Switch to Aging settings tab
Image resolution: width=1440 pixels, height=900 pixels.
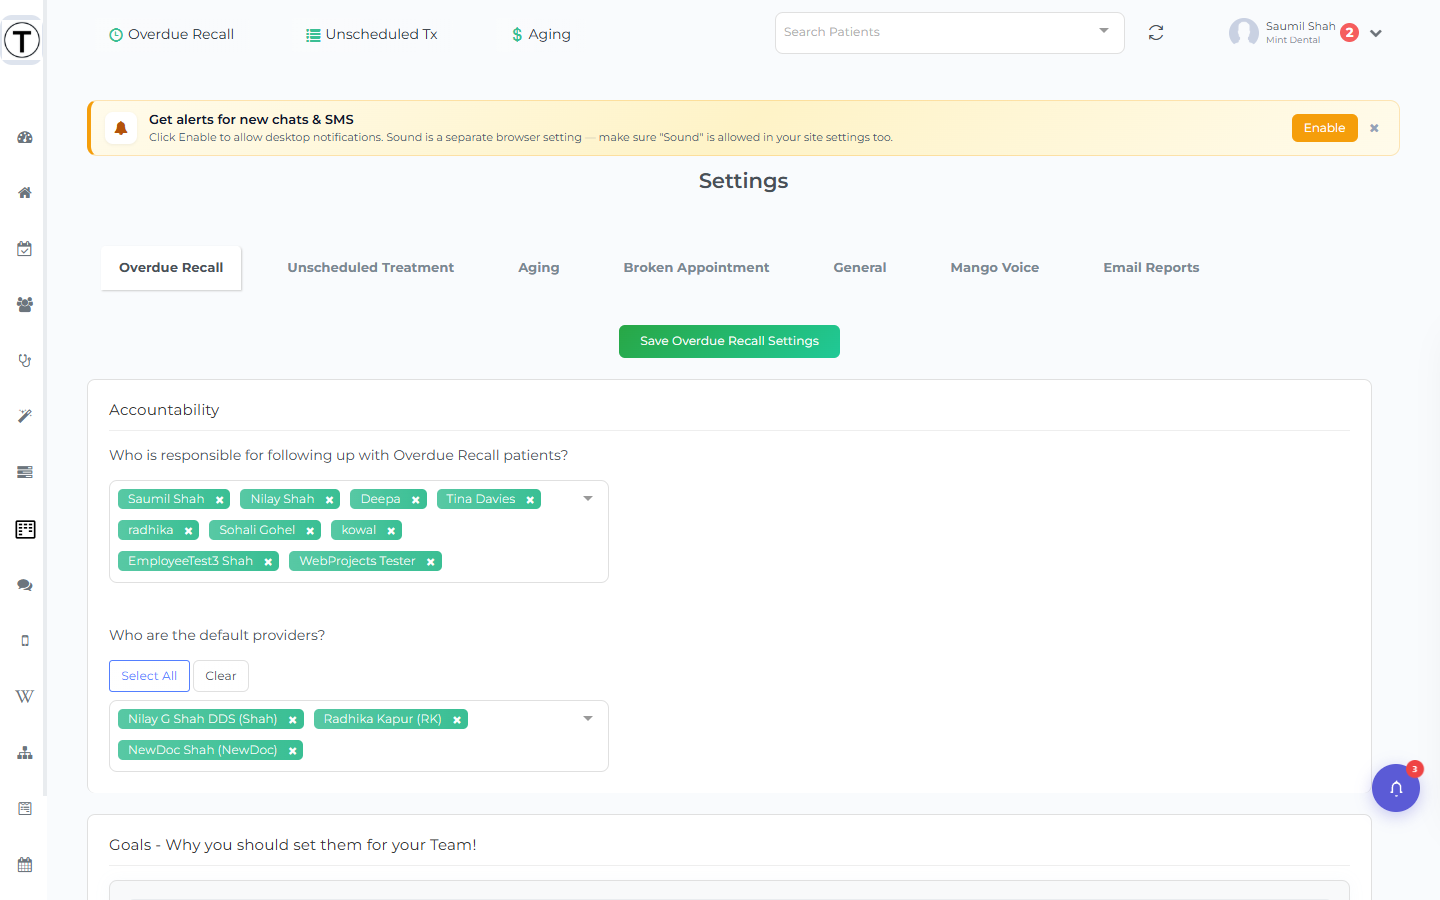click(538, 268)
